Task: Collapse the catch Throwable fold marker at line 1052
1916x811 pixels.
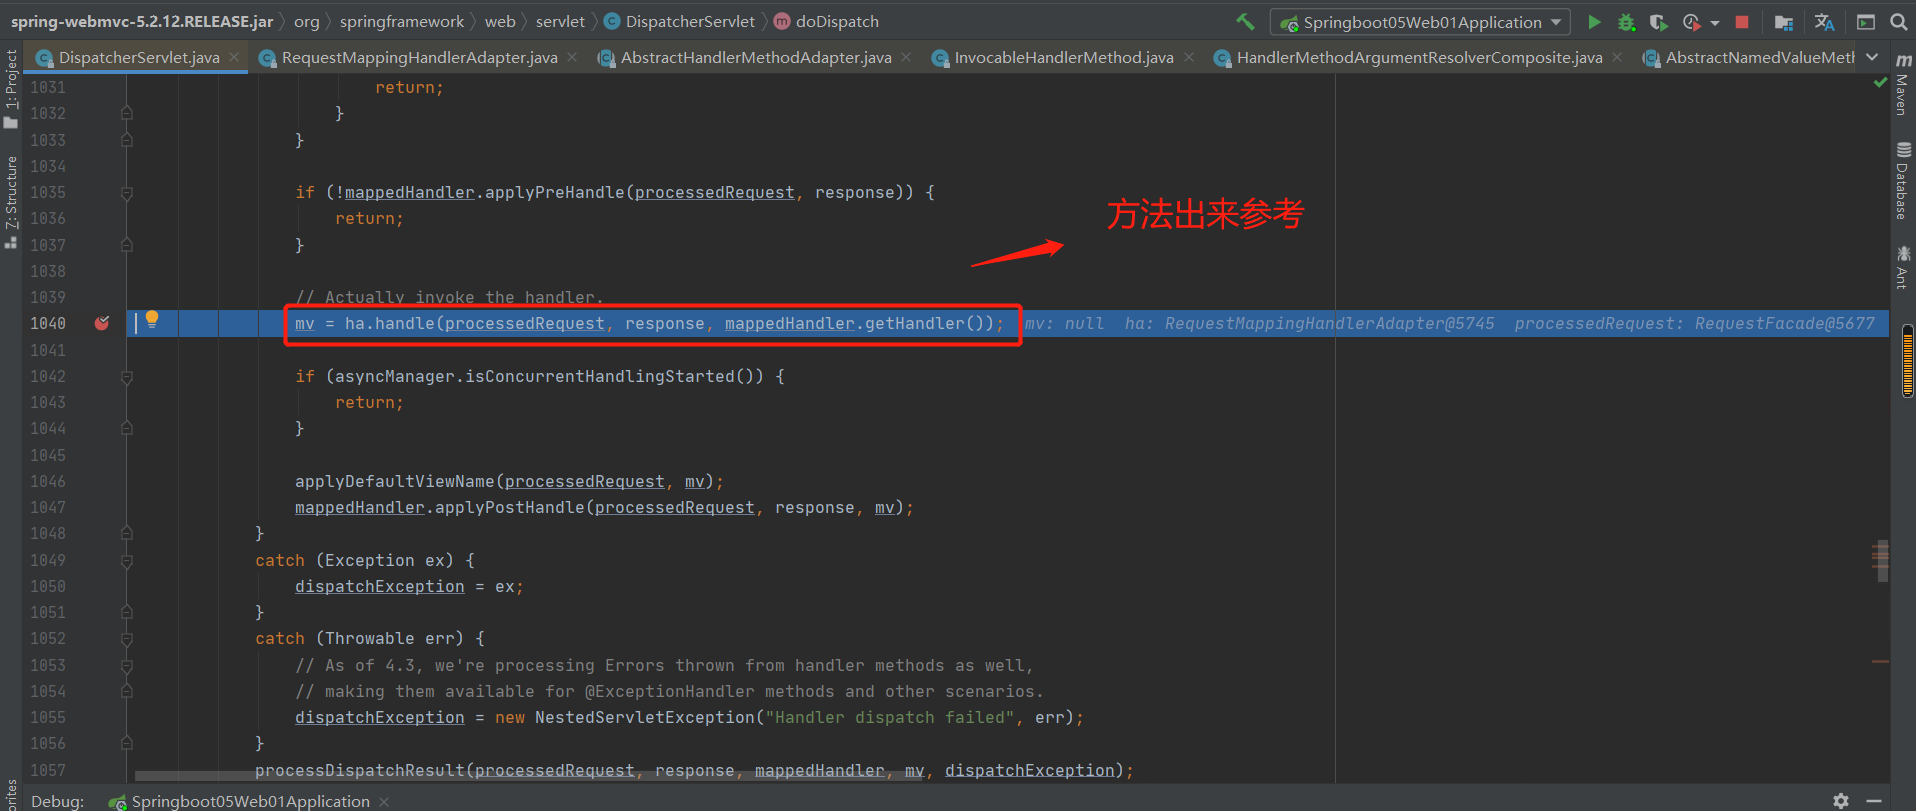Action: pos(127,638)
